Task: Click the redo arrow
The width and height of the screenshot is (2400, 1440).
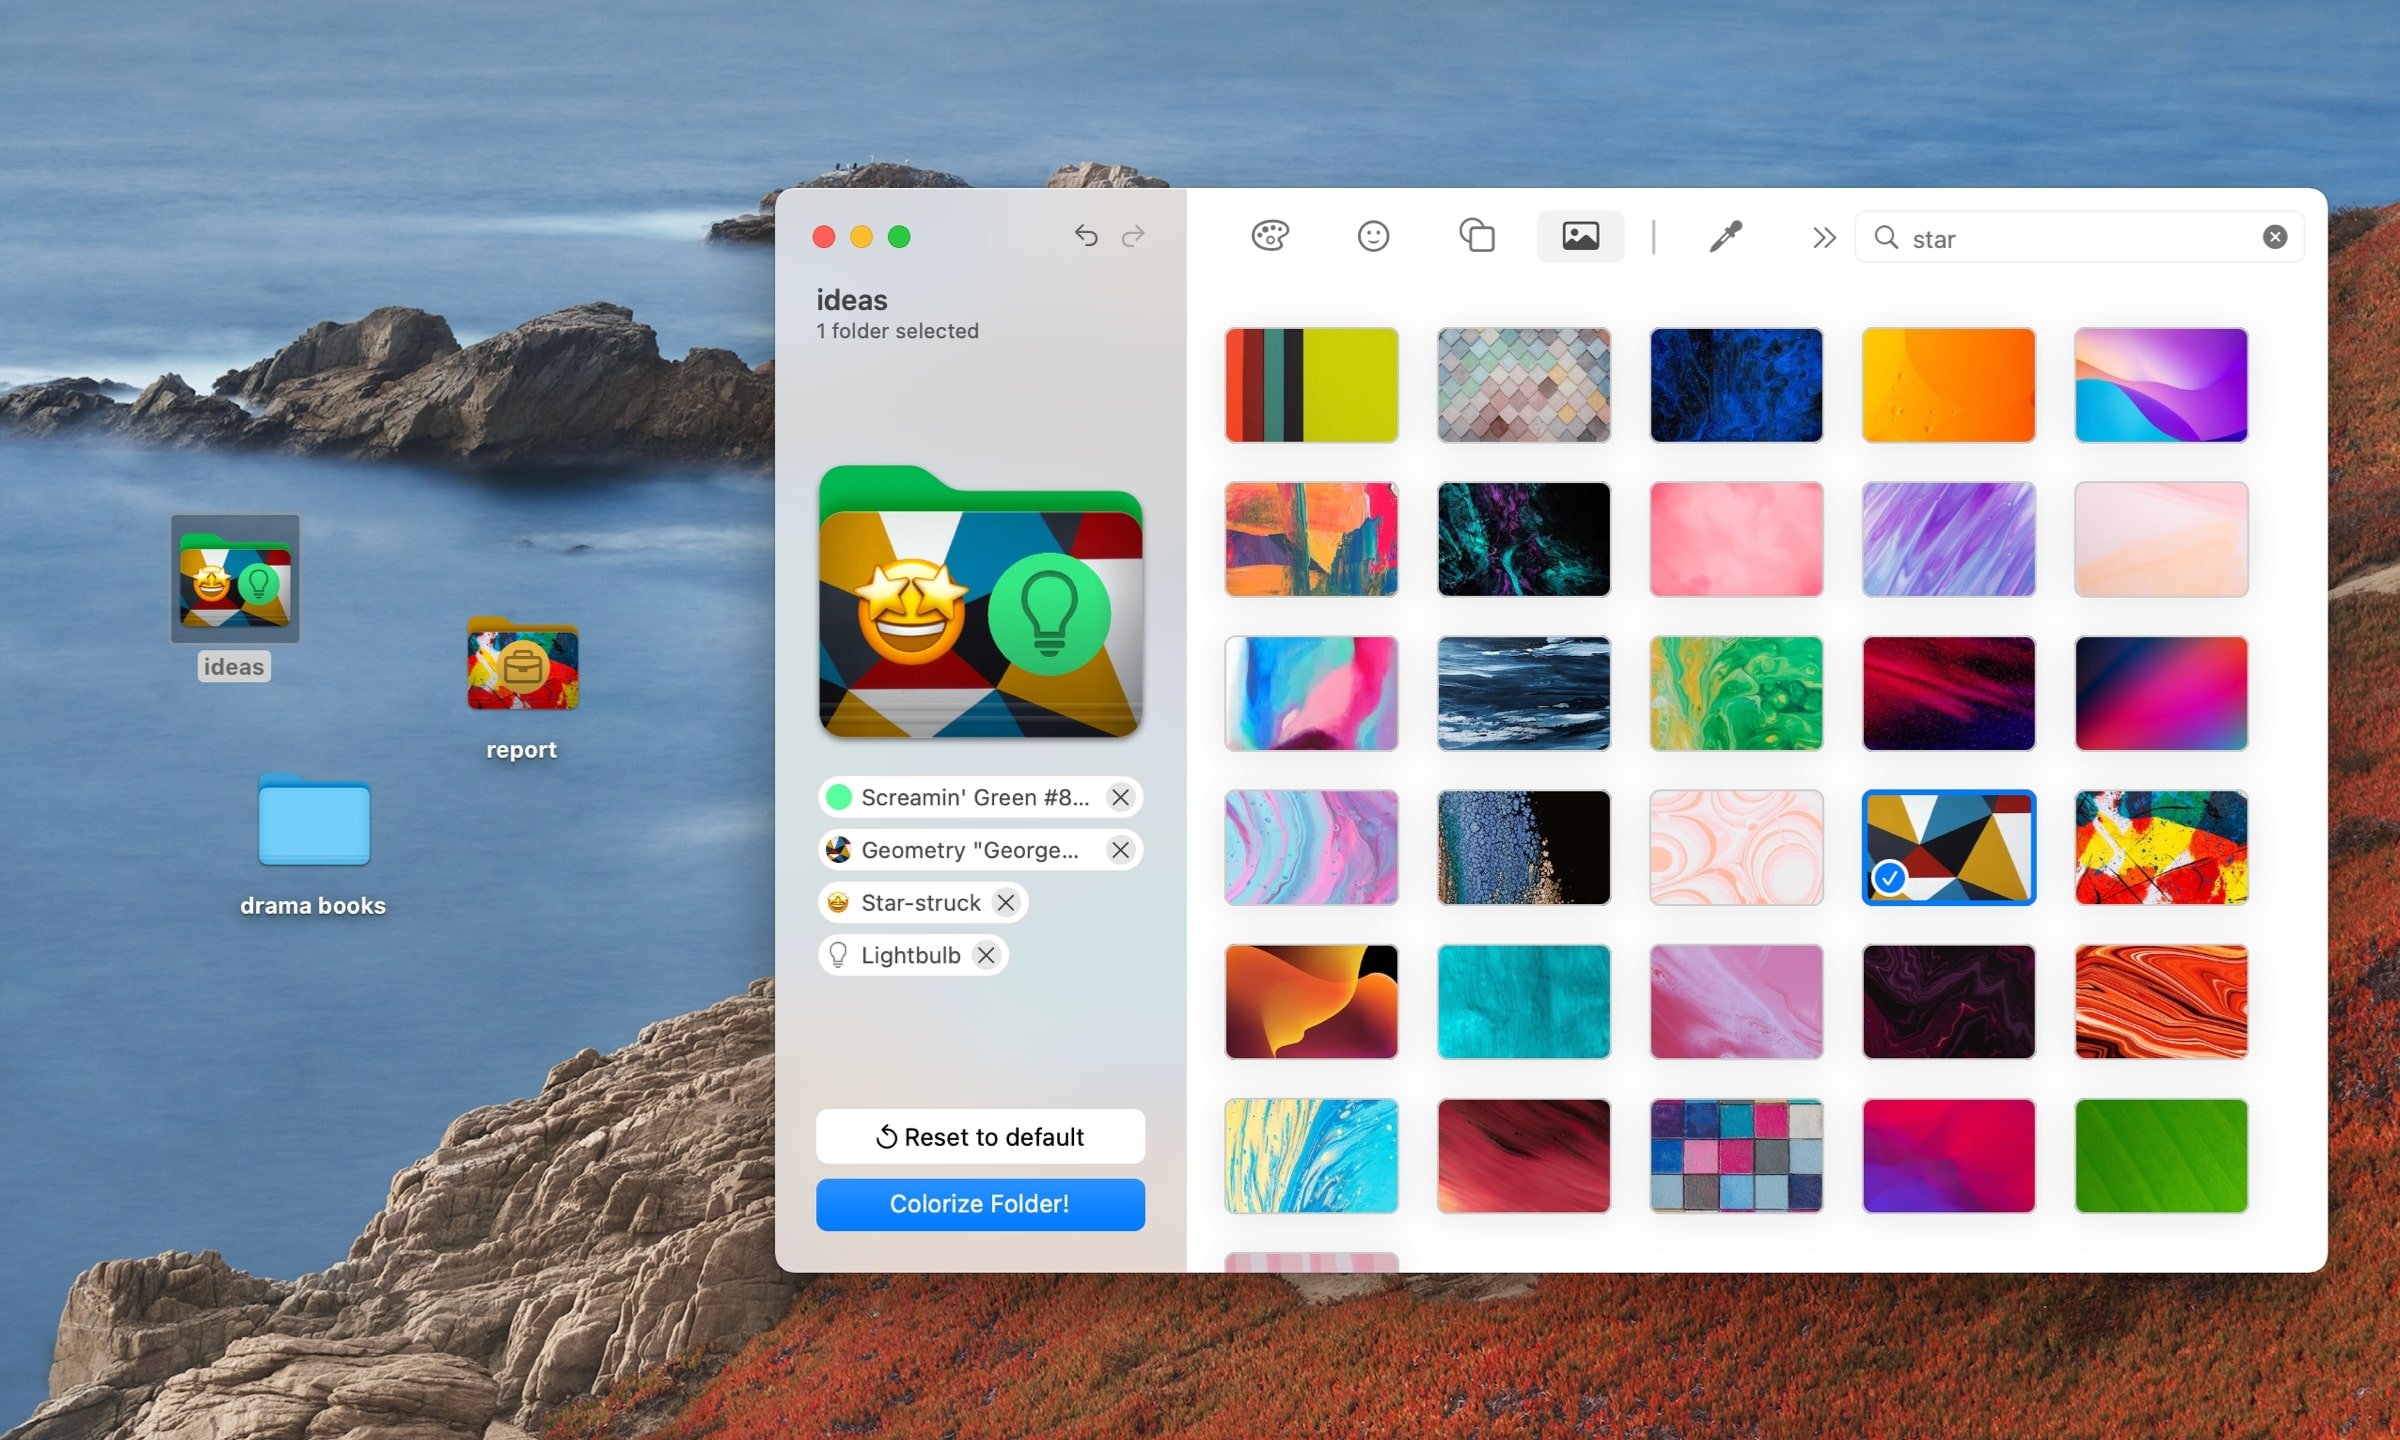Action: [x=1133, y=236]
